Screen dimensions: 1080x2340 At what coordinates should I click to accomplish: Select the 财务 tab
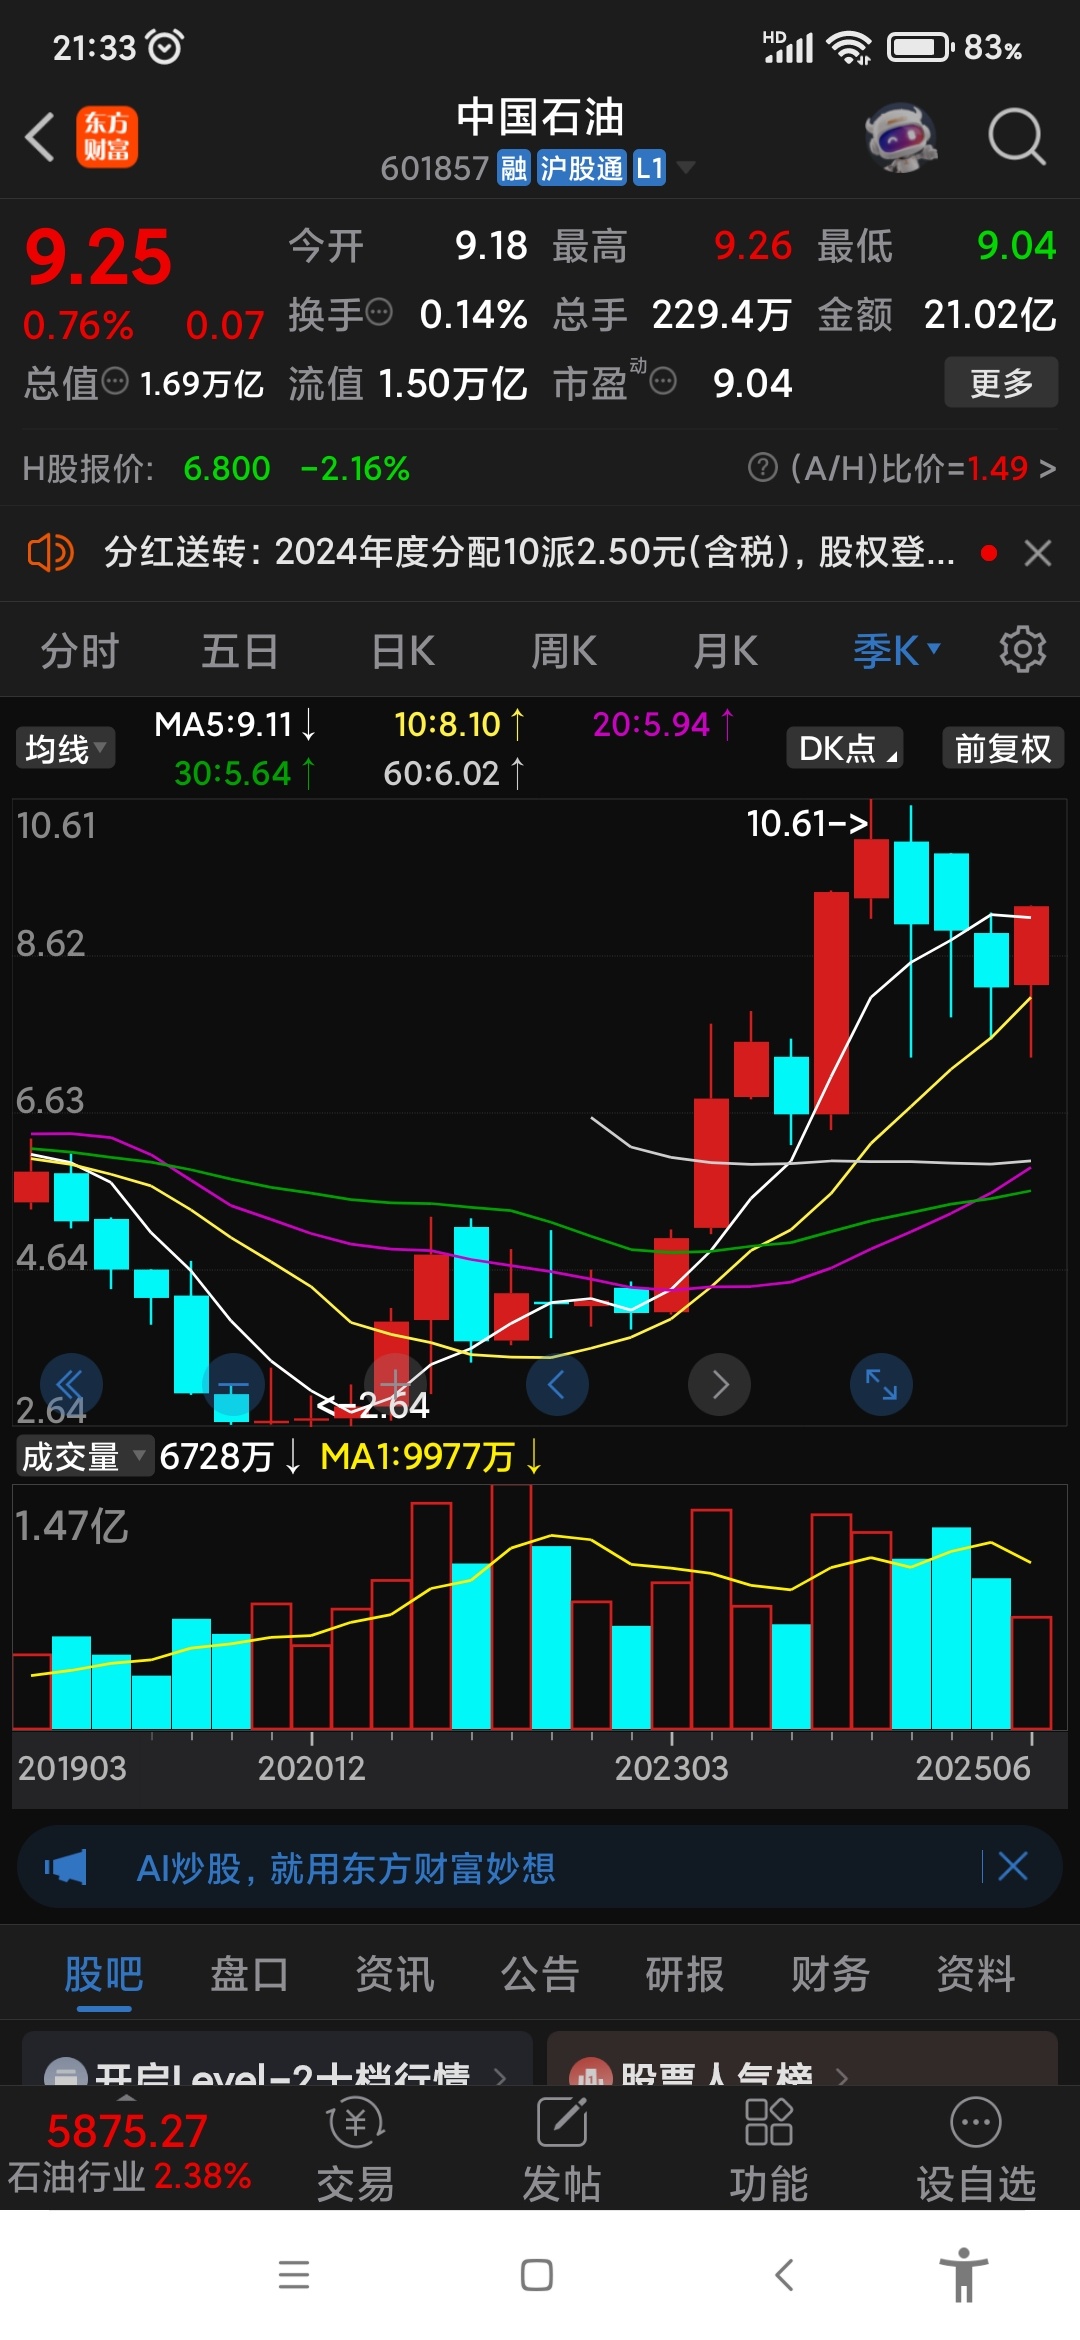[830, 1974]
